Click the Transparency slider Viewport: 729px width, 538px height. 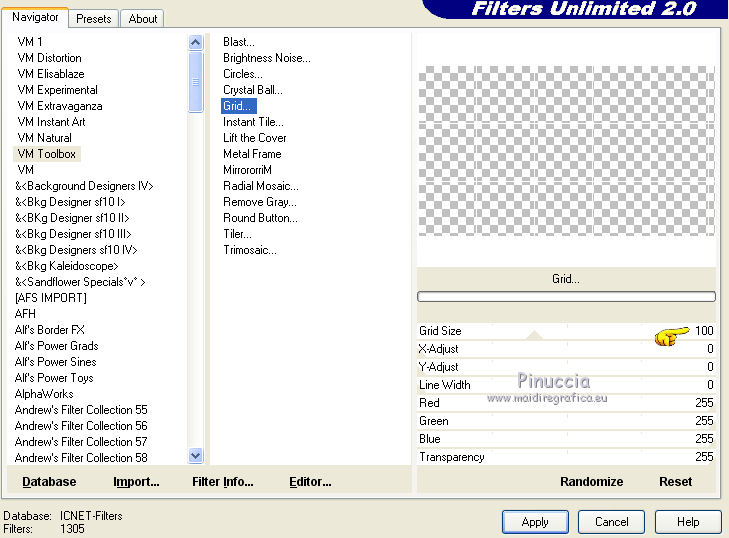pos(566,457)
